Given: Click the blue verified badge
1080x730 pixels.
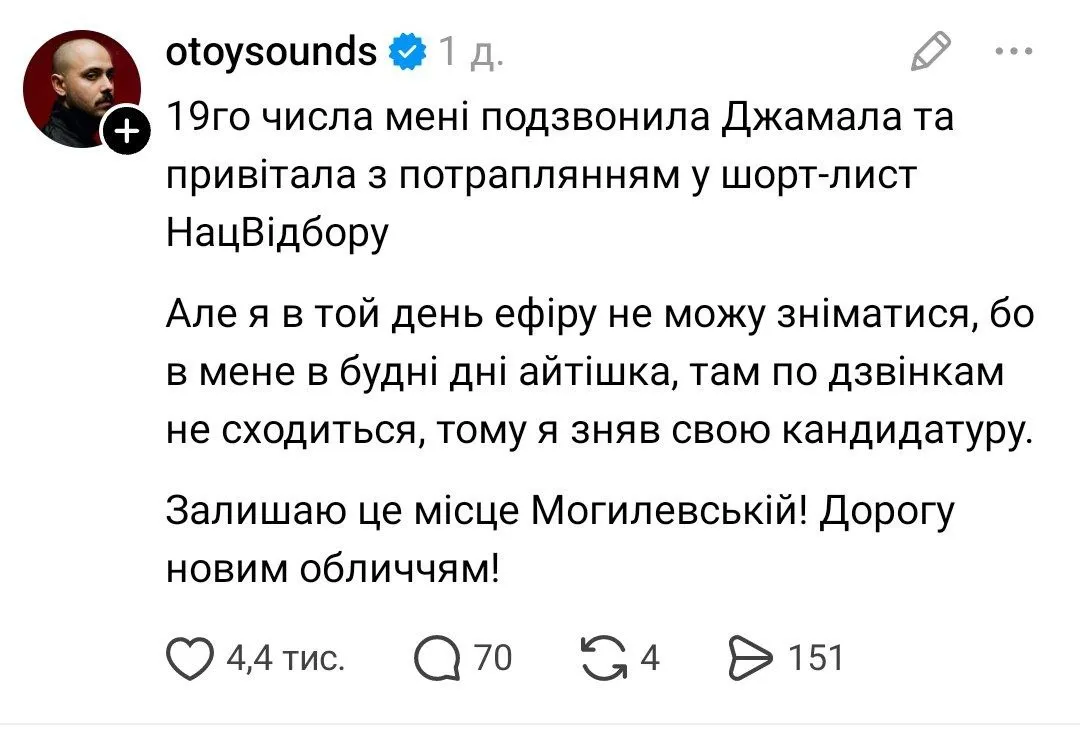Looking at the screenshot, I should (x=407, y=51).
